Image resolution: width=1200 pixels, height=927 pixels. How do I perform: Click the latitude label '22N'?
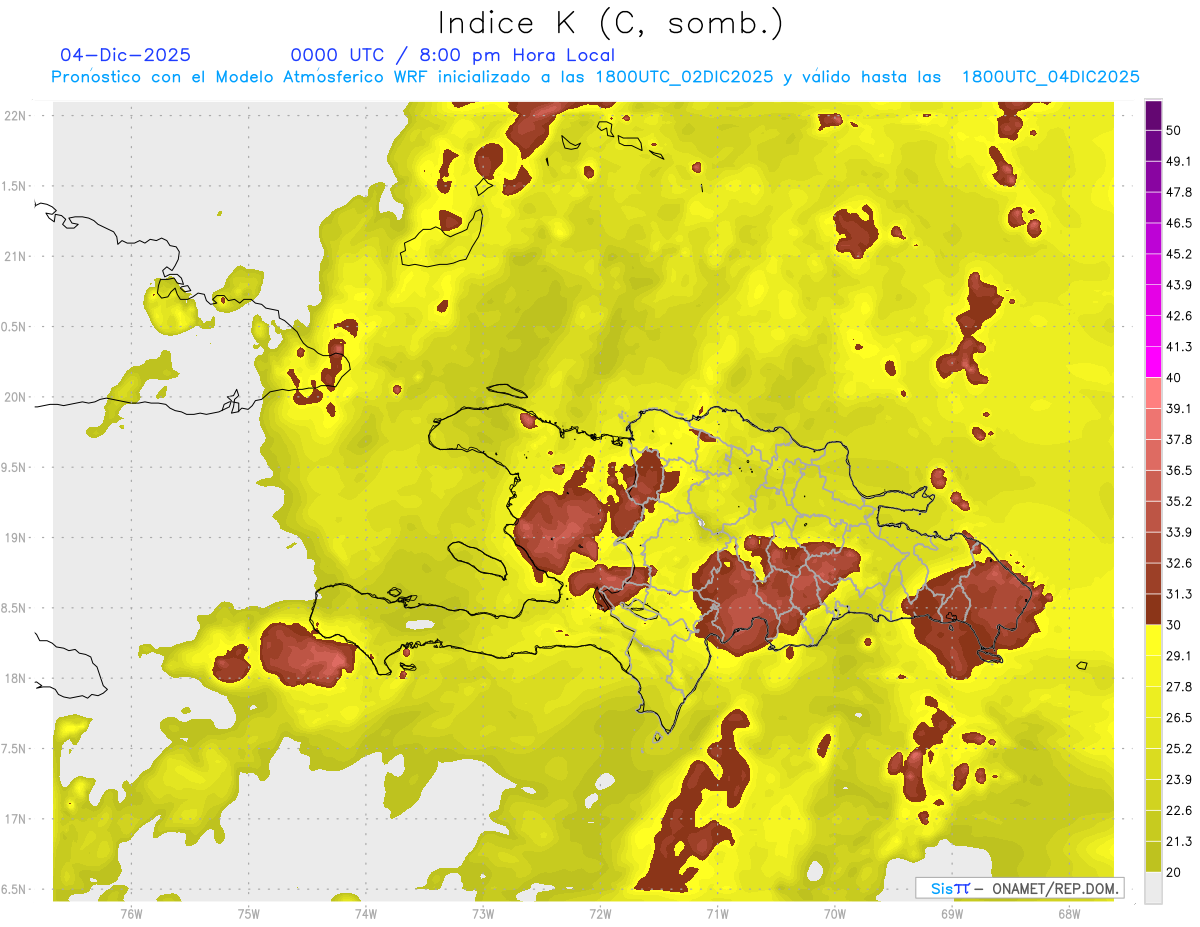click(16, 115)
